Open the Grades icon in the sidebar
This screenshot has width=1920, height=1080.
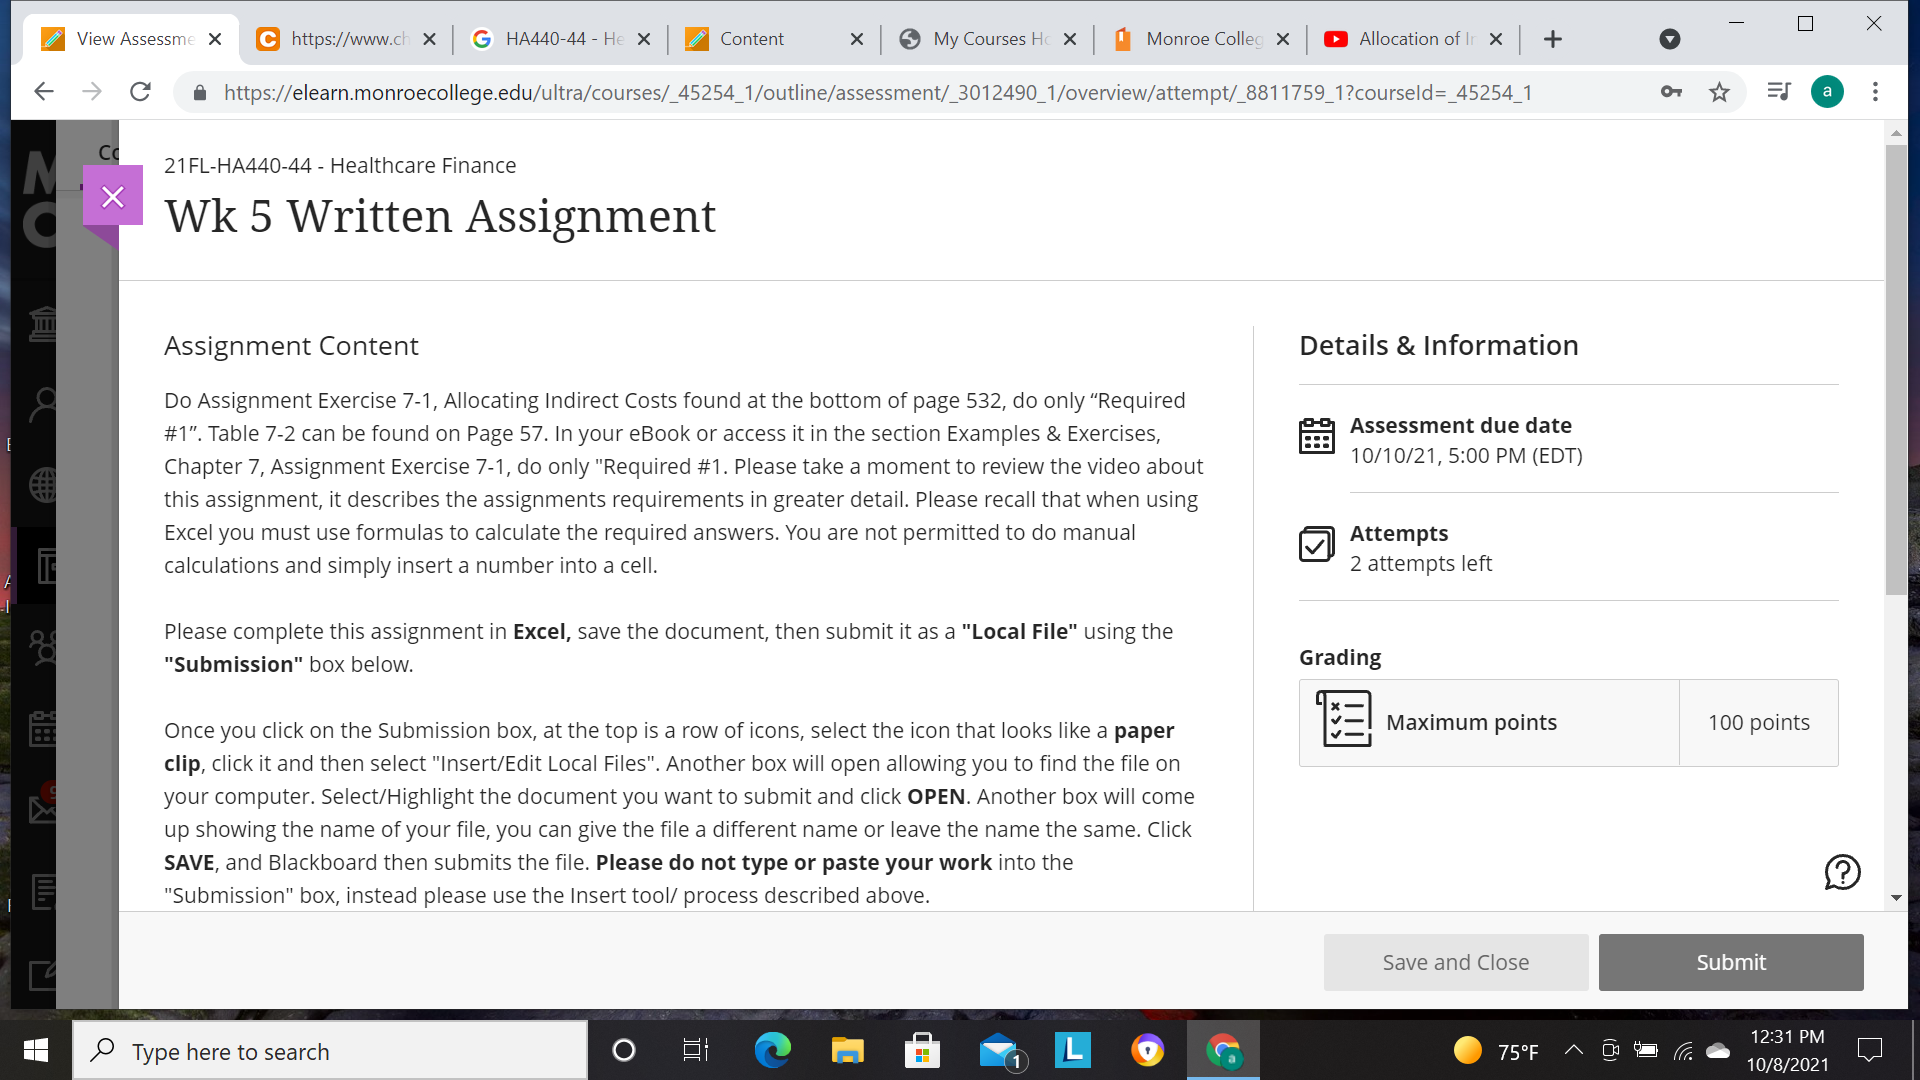(45, 891)
